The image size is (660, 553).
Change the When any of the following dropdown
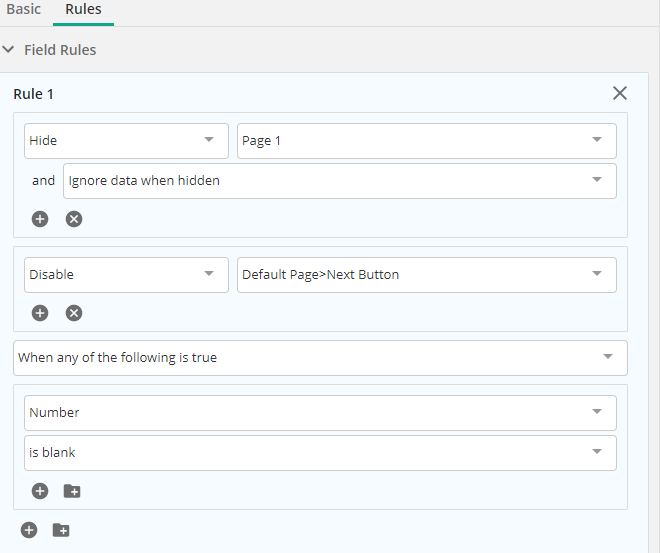point(320,358)
